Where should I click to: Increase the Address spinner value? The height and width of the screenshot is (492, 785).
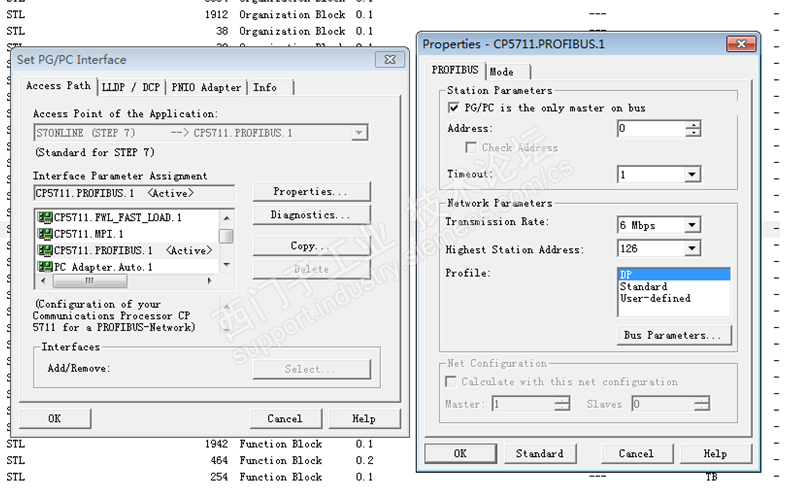(x=693, y=125)
